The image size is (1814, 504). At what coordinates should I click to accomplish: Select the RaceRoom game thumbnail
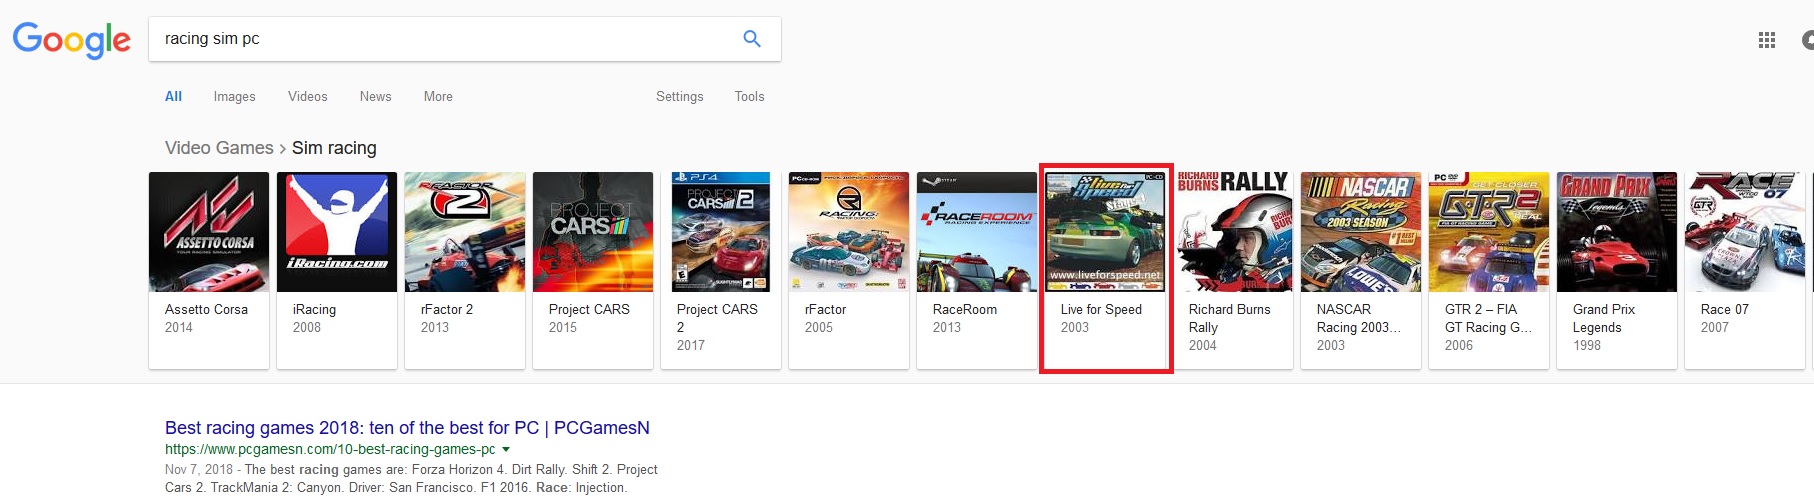point(977,232)
